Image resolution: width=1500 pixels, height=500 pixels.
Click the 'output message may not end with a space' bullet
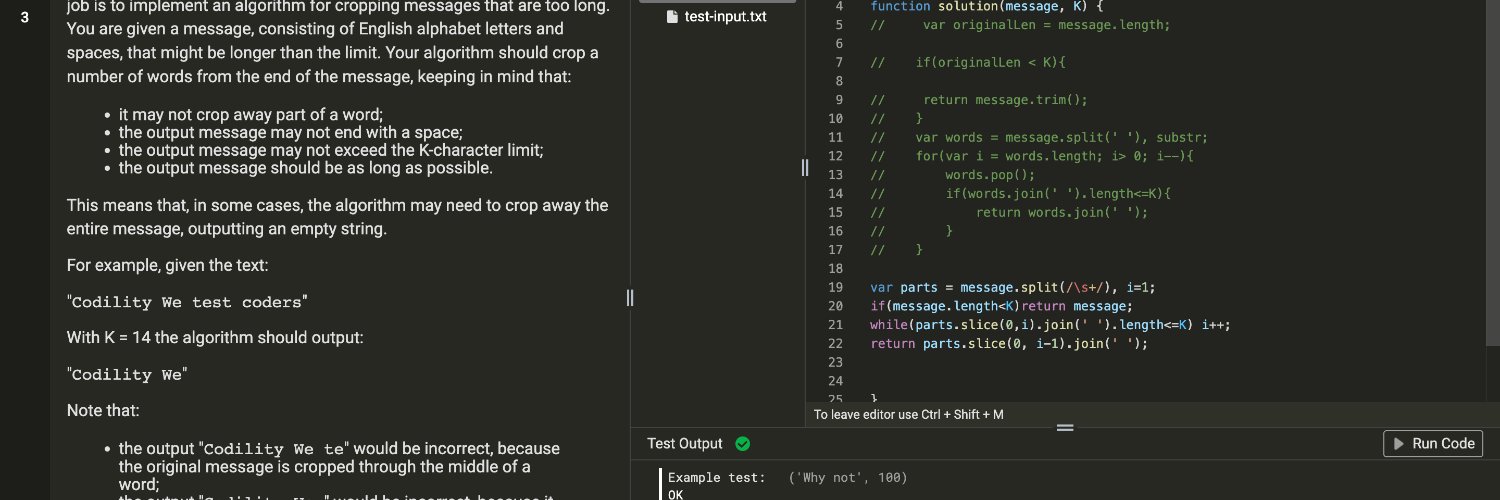pos(290,132)
